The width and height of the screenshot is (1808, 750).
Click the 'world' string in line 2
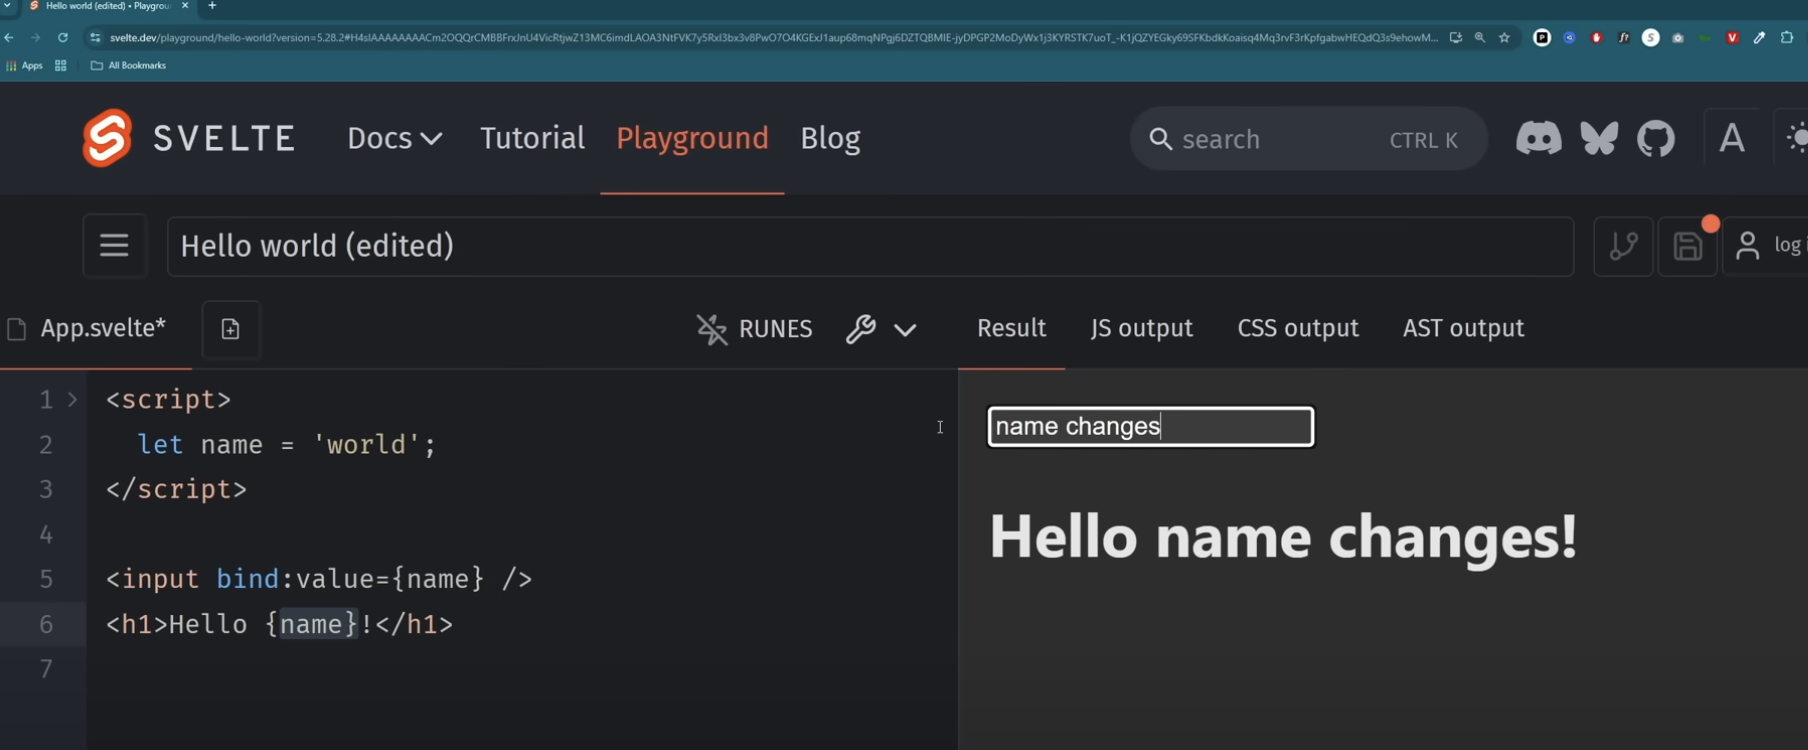pyautogui.click(x=366, y=444)
